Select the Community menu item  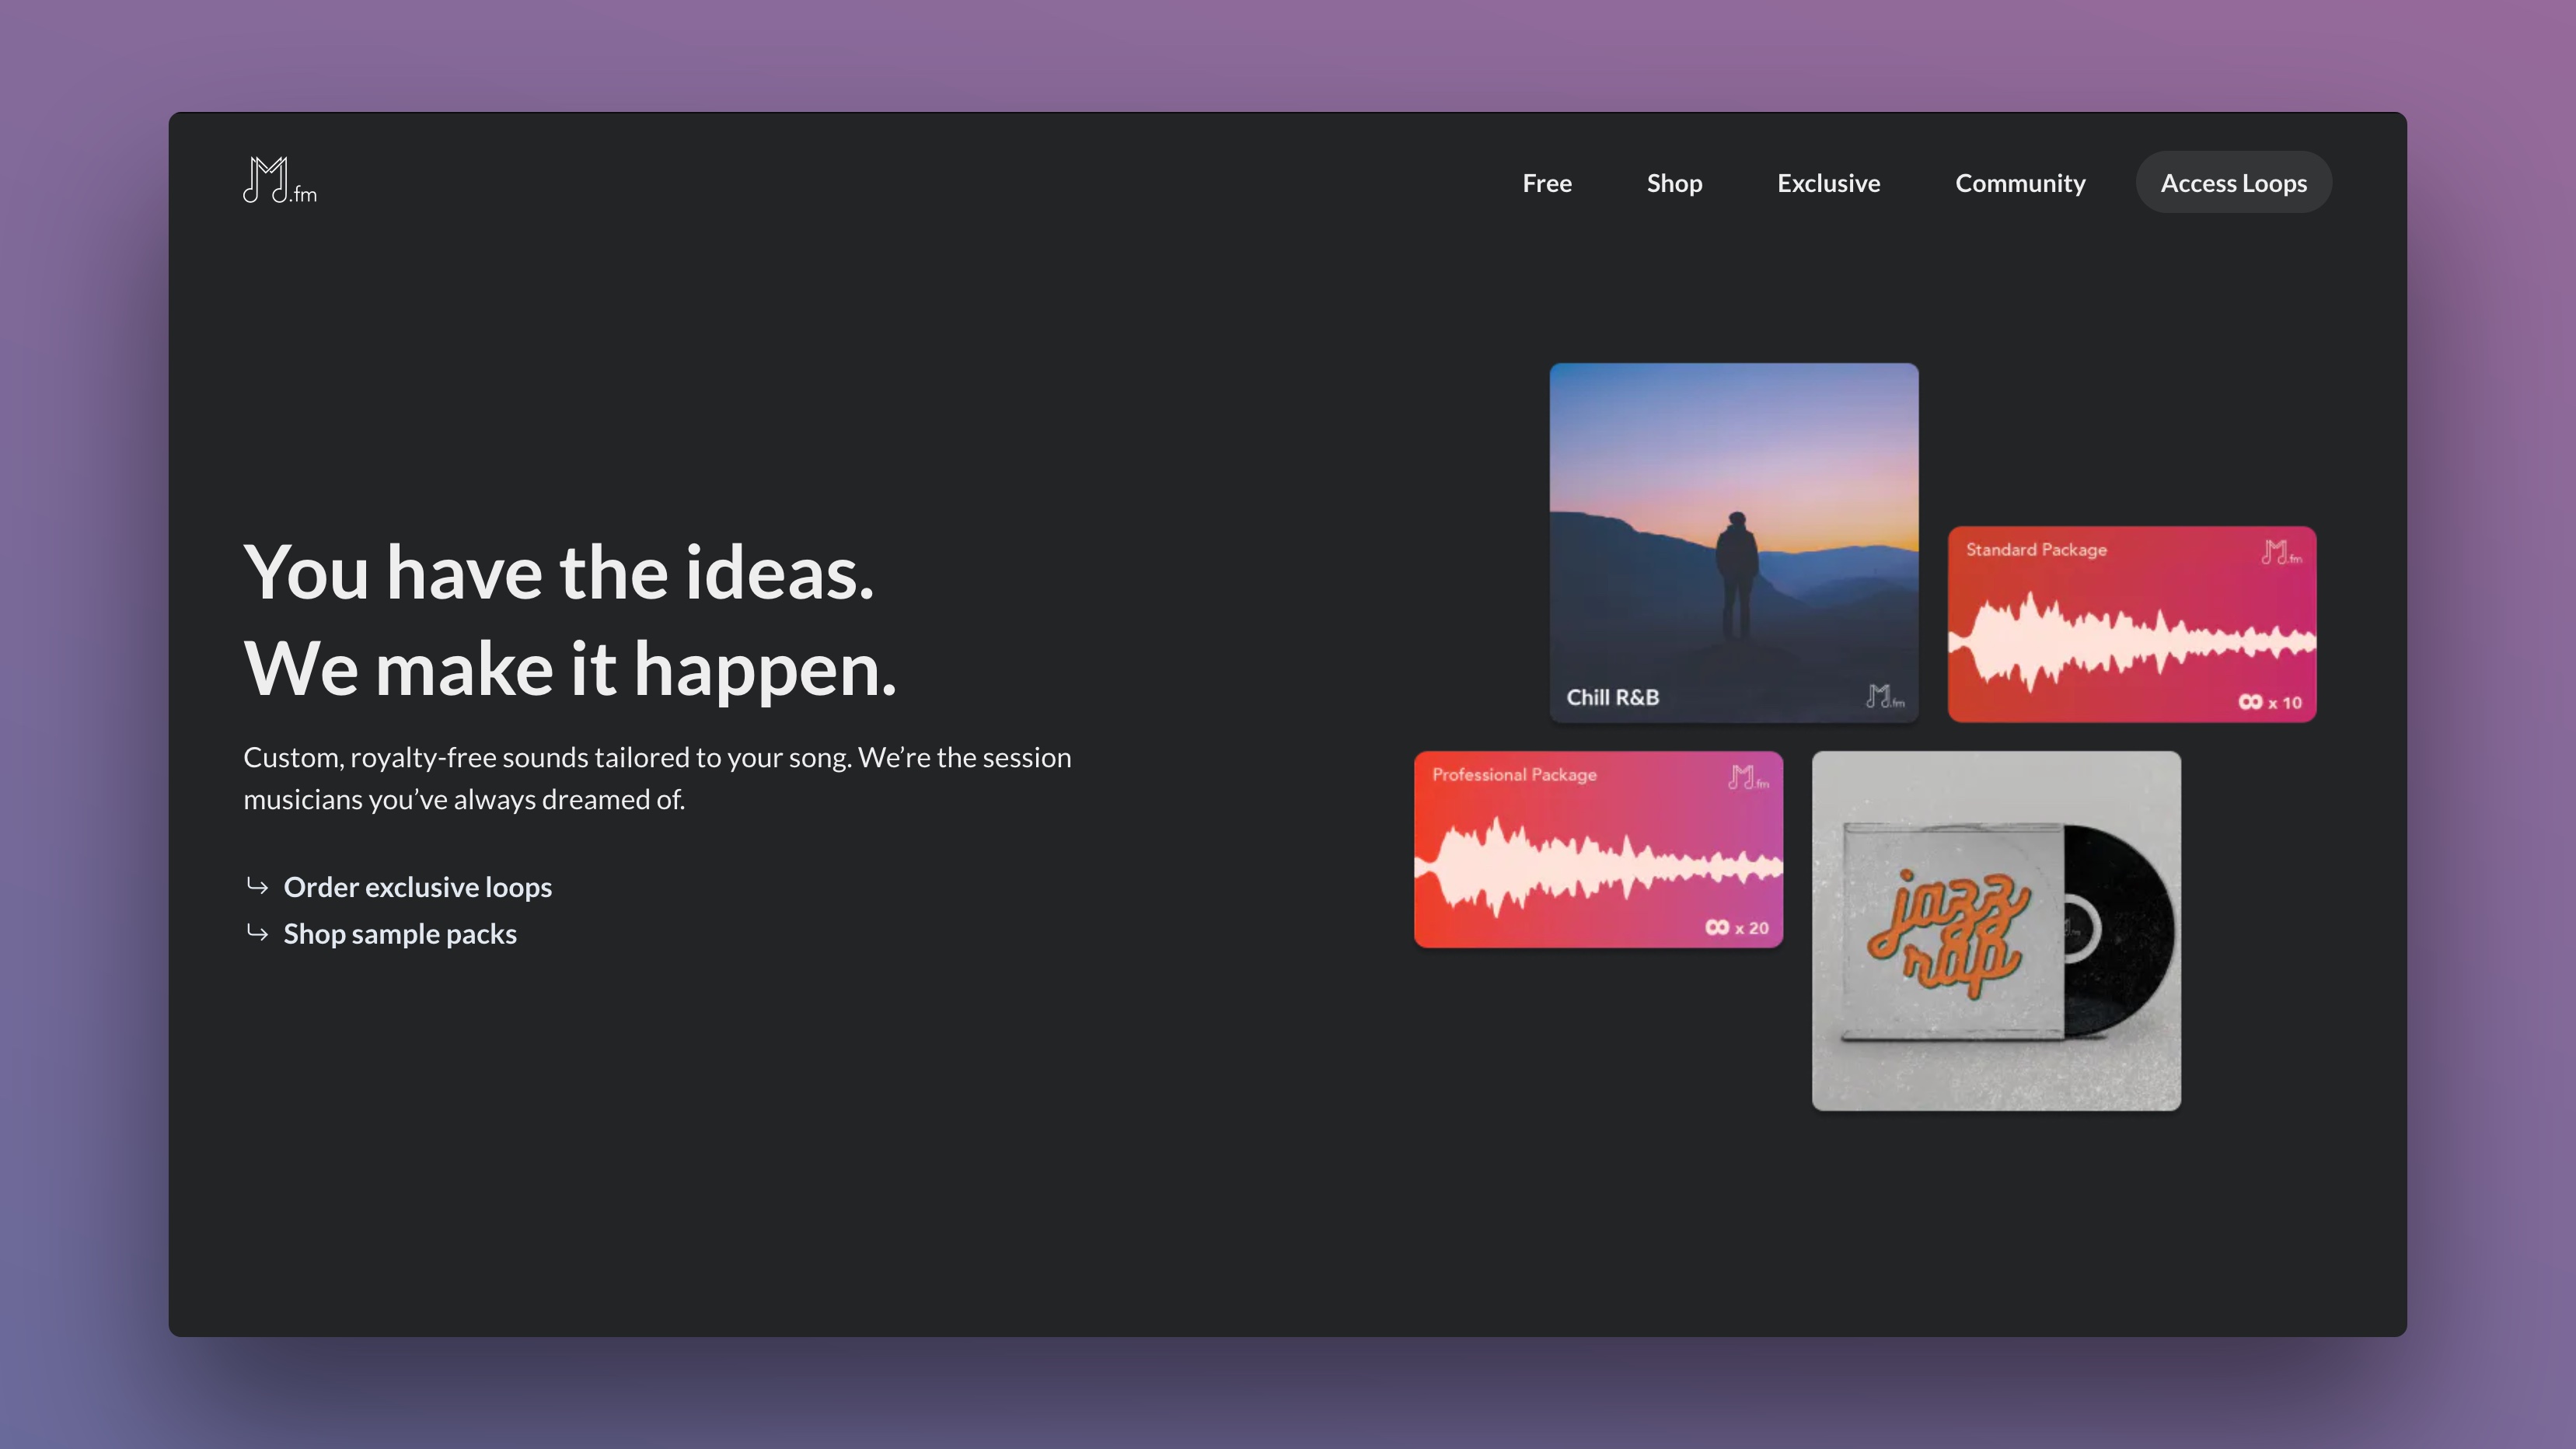pyautogui.click(x=2020, y=182)
